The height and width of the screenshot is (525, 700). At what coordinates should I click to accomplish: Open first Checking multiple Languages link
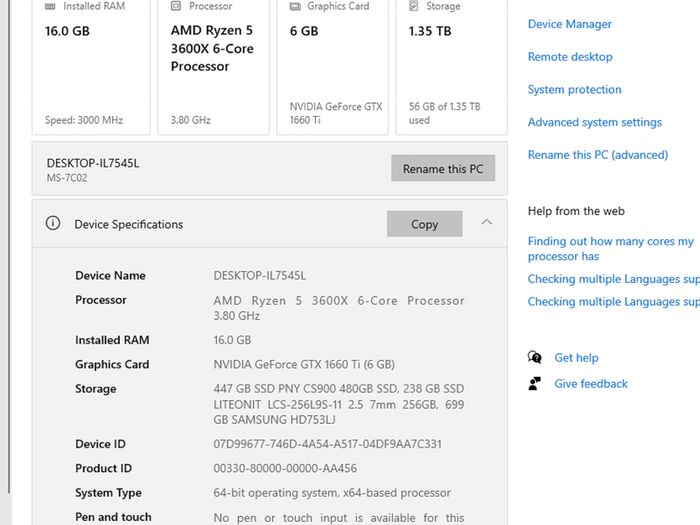point(614,279)
